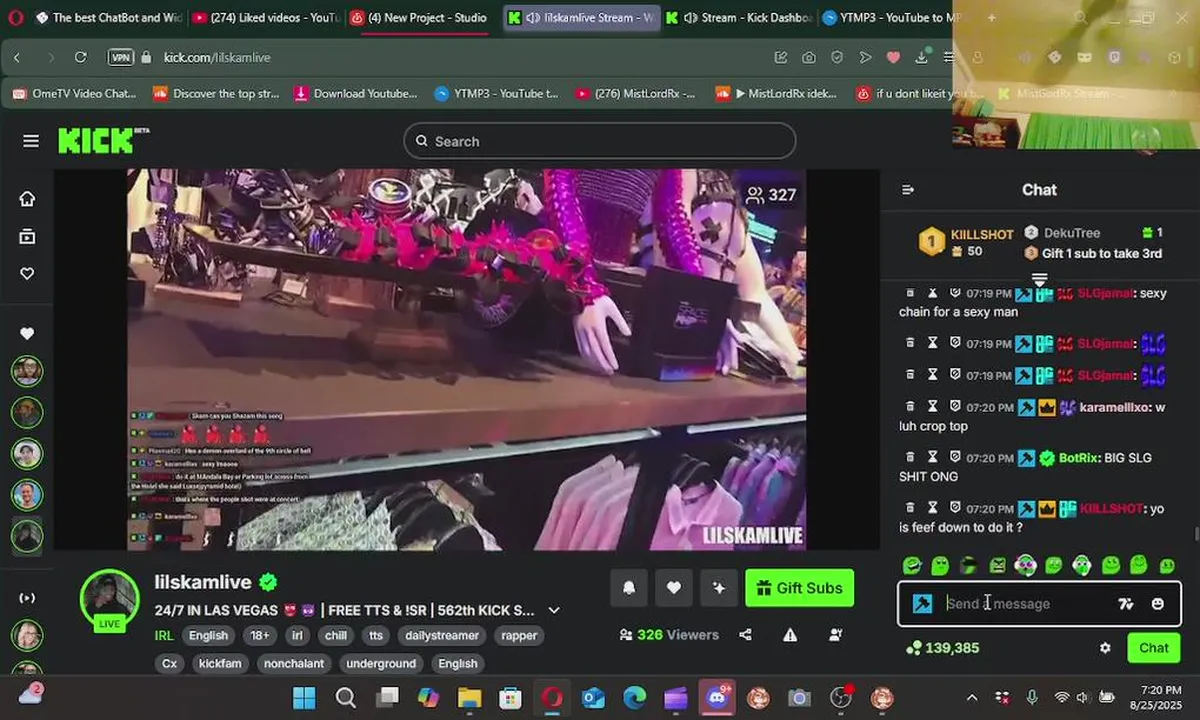Ban KIILLSHOT's chat message via shield icon
Image resolution: width=1200 pixels, height=720 pixels.
955,508
